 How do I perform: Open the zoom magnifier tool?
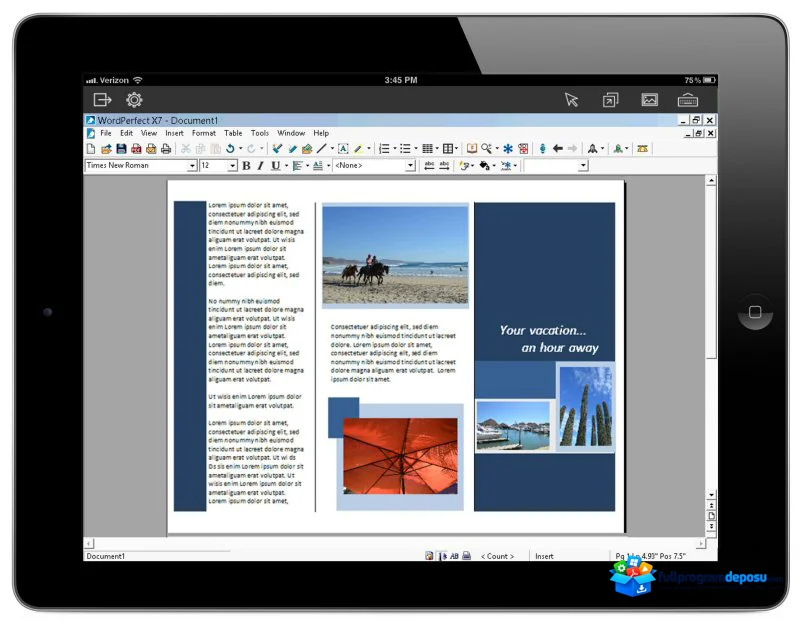486,148
